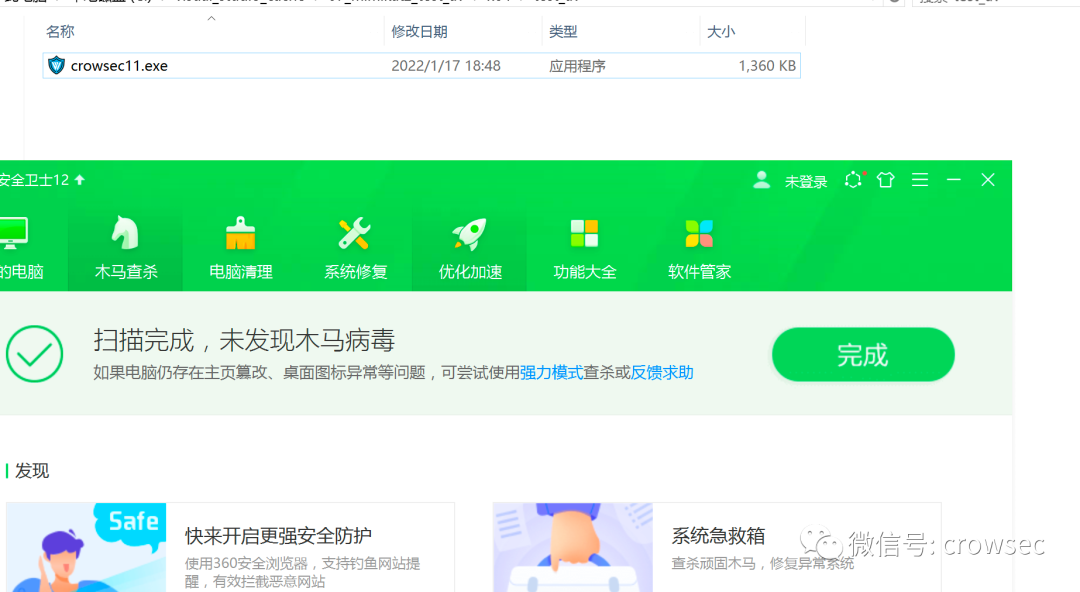This screenshot has width=1080, height=592.
Task: Open the 电脑清理 cleanup tab
Action: click(x=240, y=249)
